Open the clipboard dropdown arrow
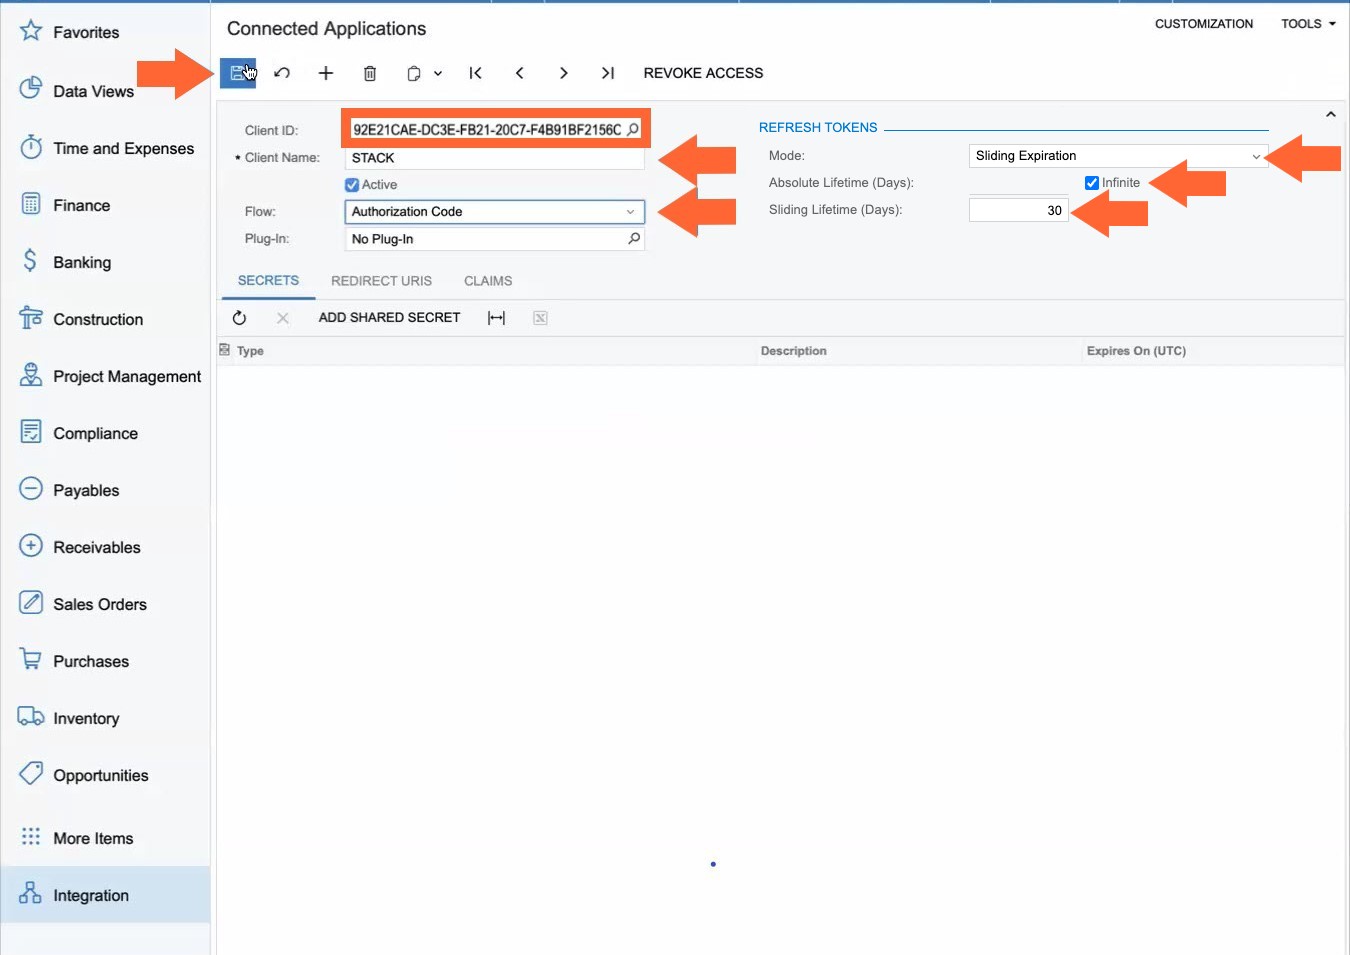1350x955 pixels. (438, 73)
